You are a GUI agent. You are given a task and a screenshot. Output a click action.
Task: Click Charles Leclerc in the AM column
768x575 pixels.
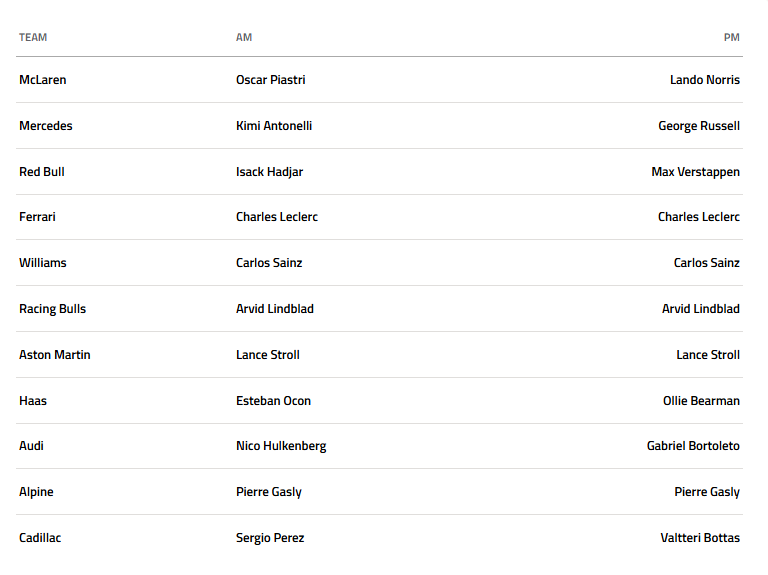(x=277, y=217)
